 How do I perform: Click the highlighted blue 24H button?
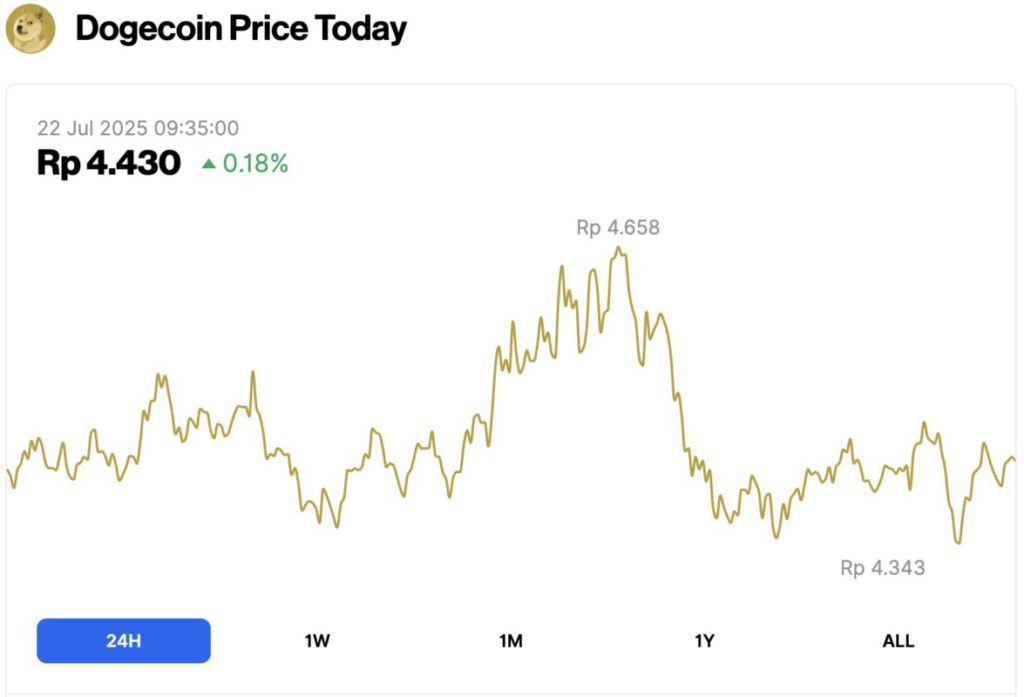pyautogui.click(x=122, y=640)
